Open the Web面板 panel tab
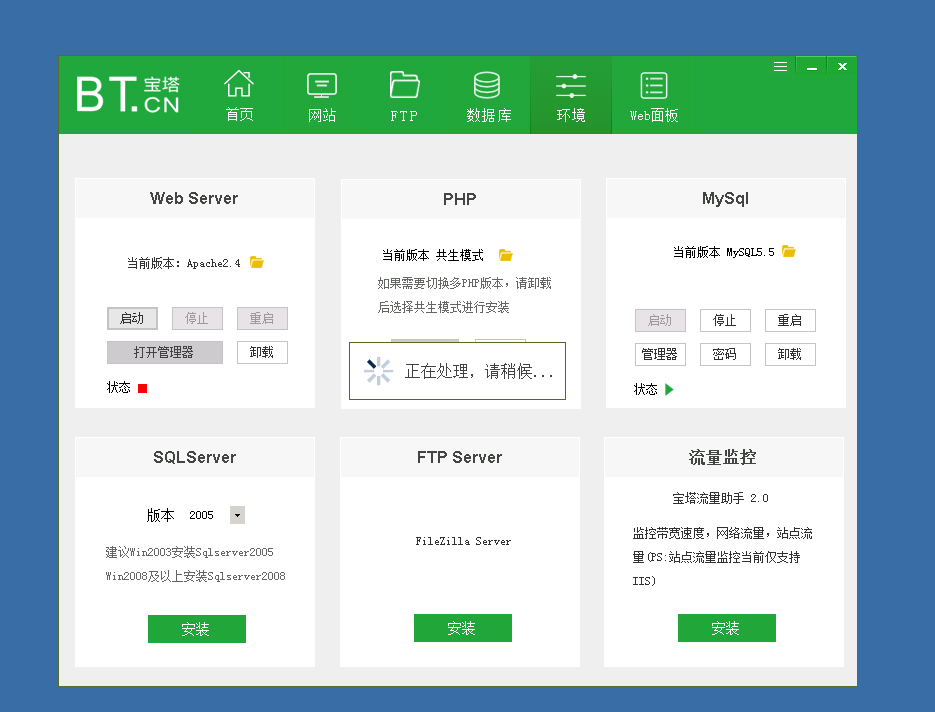 654,95
